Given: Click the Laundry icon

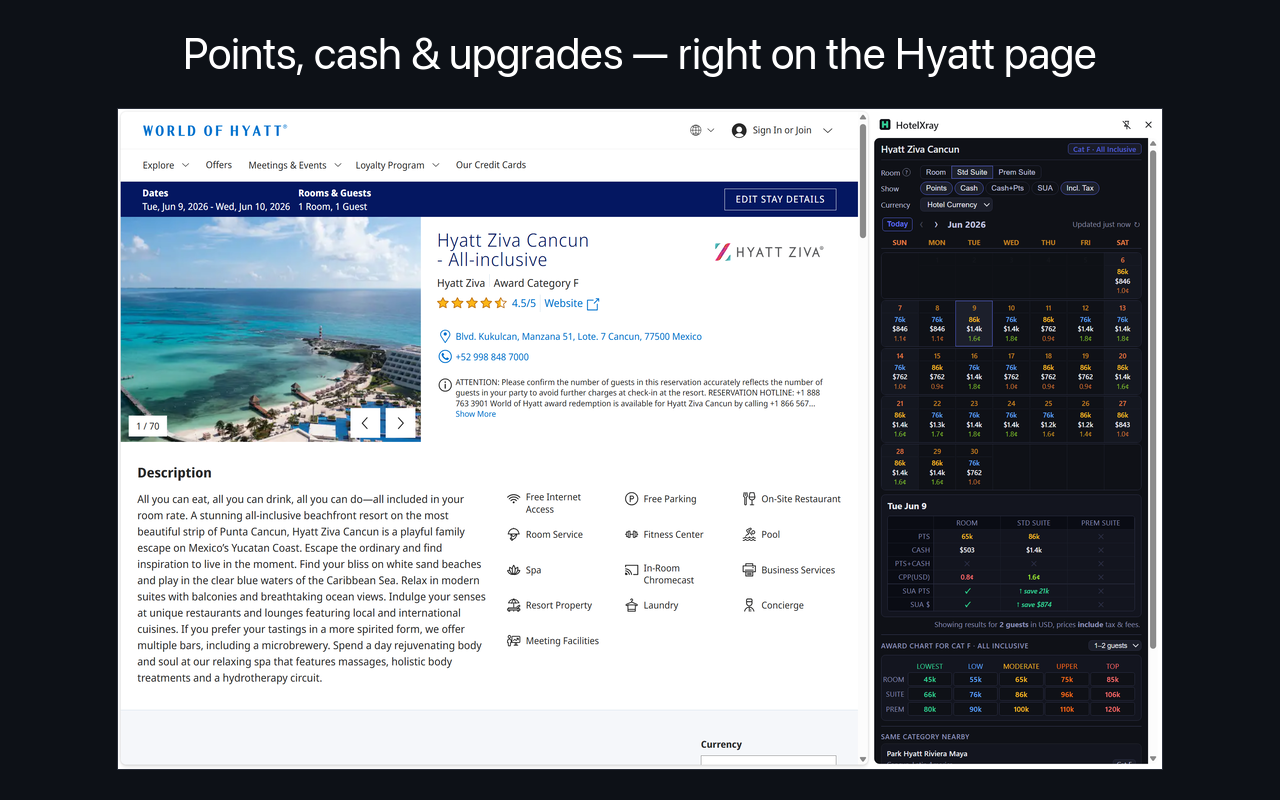Looking at the screenshot, I should tap(632, 605).
